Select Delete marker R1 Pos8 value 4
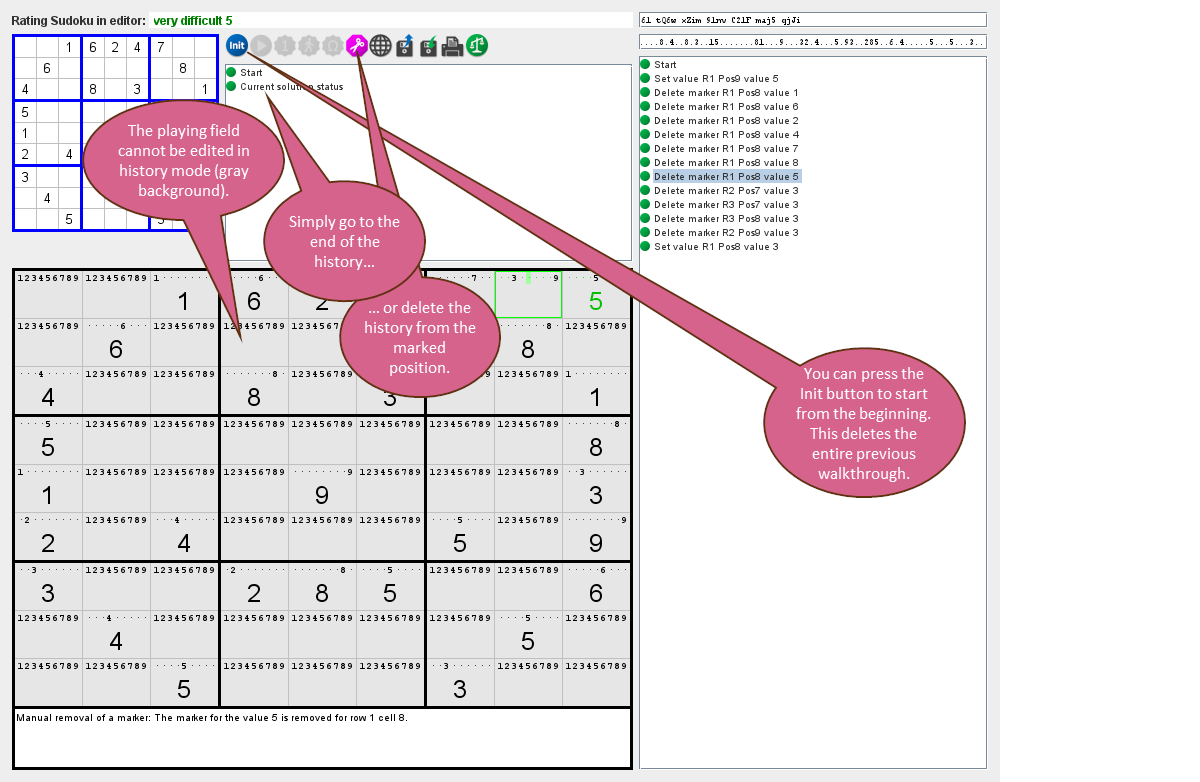This screenshot has width=1200, height=782. pyautogui.click(x=726, y=135)
